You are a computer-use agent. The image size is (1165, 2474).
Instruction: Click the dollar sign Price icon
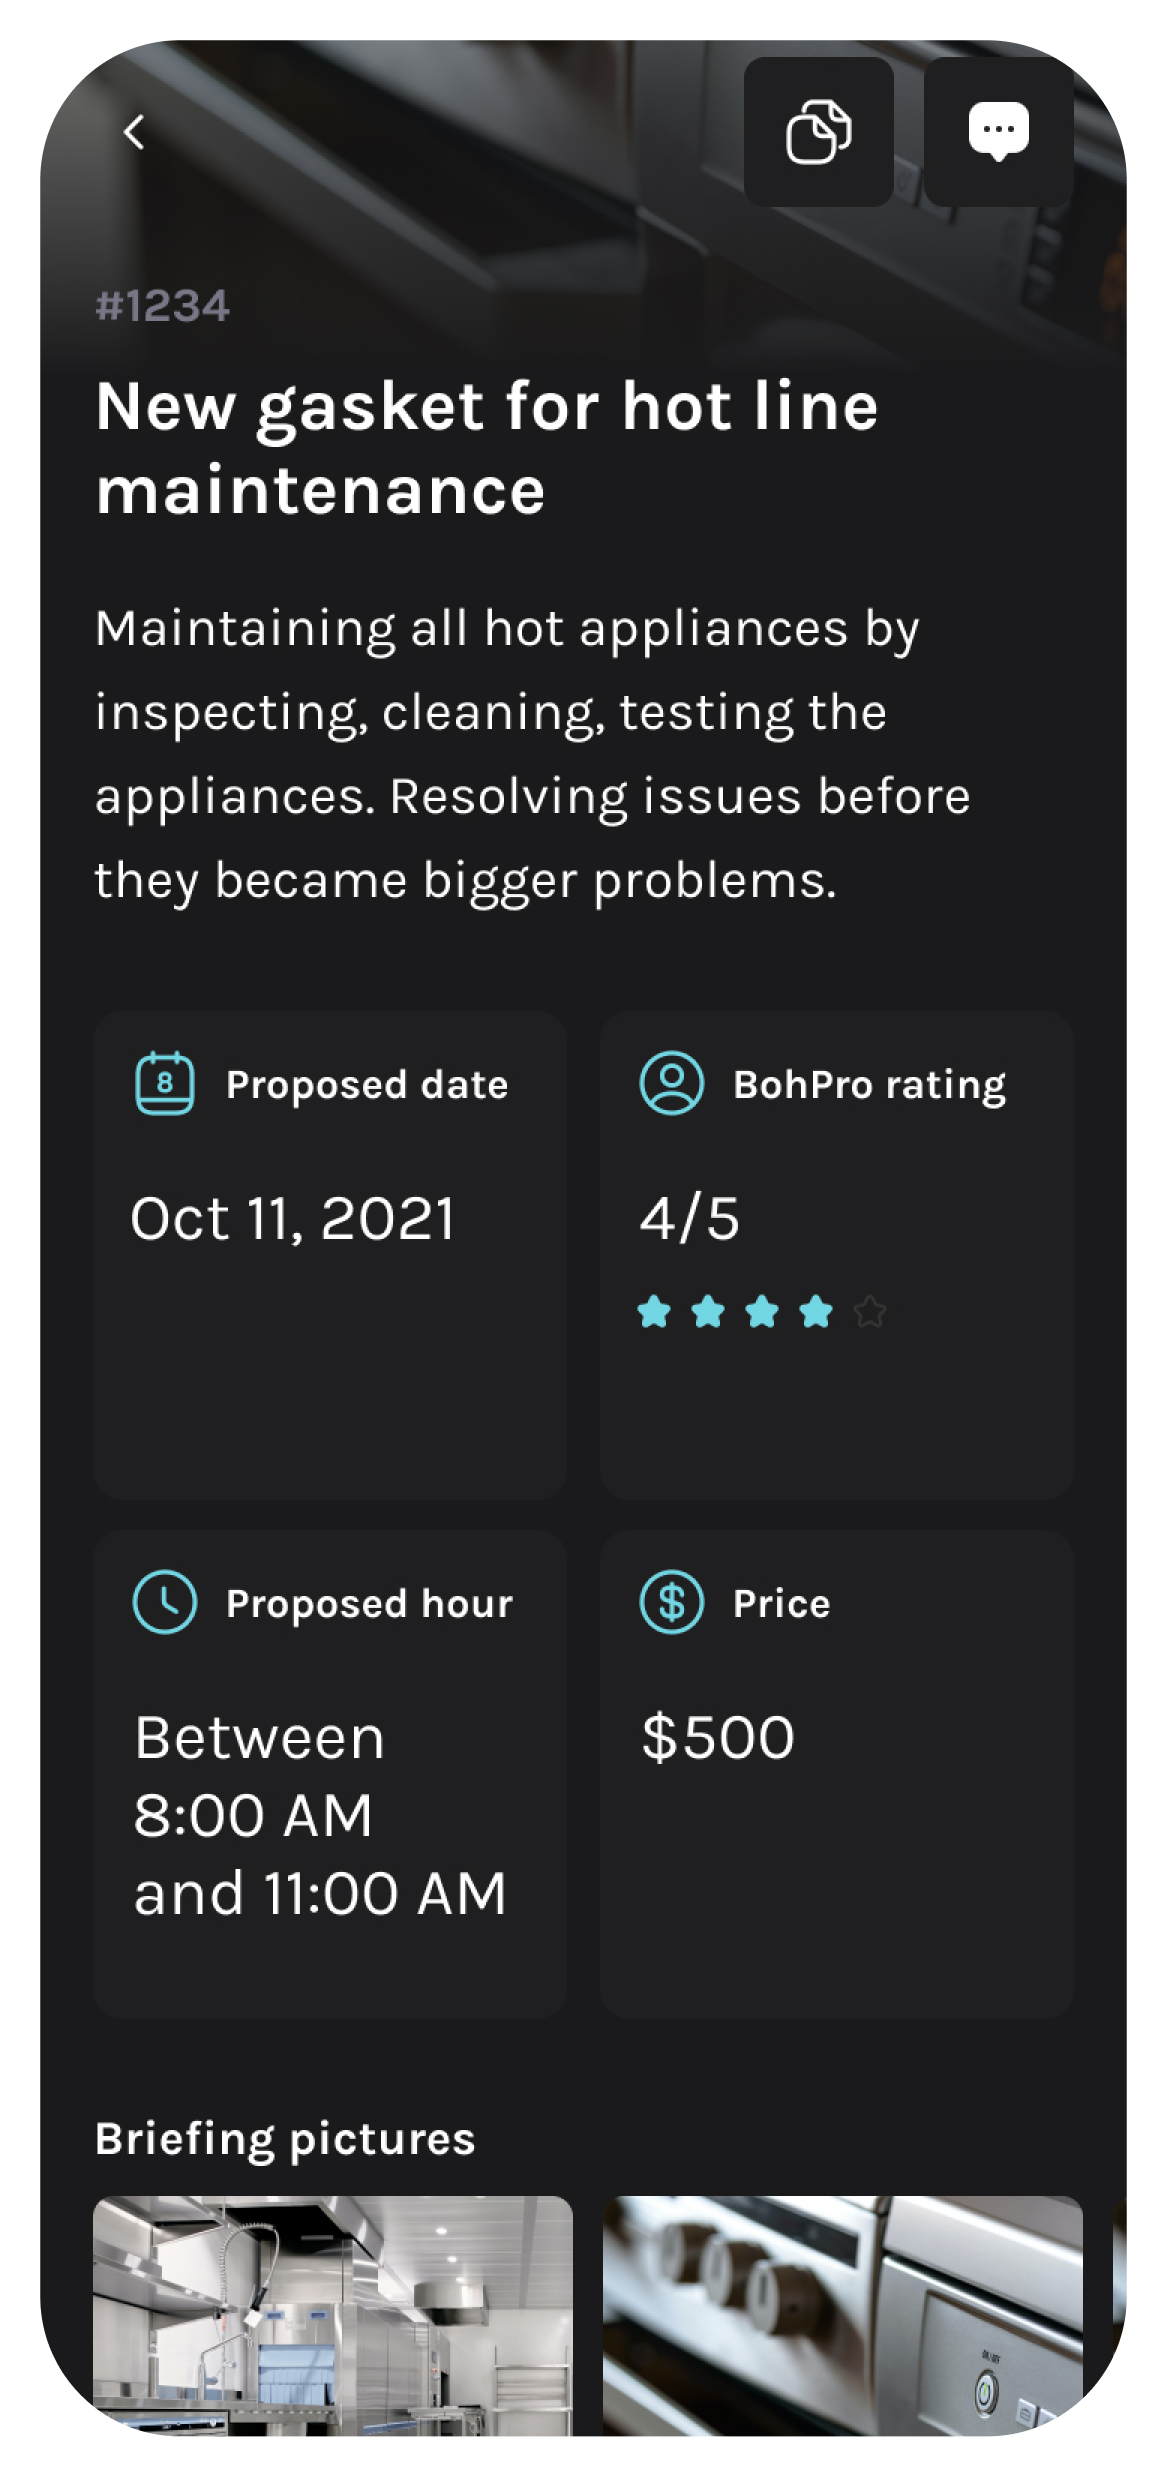coord(672,1602)
